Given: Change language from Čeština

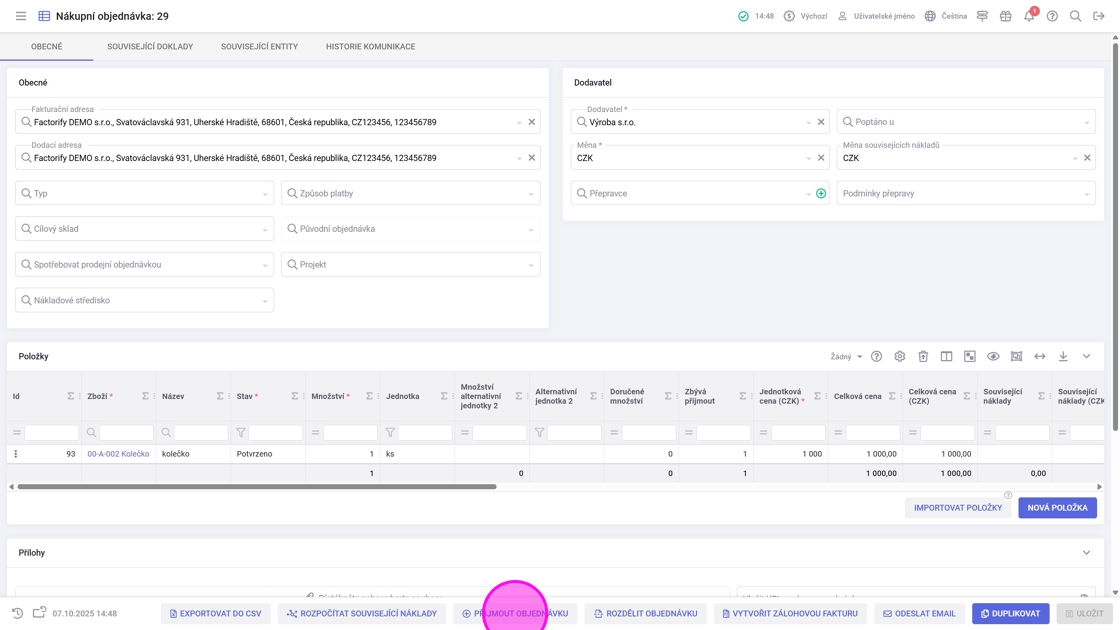Looking at the screenshot, I should pyautogui.click(x=946, y=16).
